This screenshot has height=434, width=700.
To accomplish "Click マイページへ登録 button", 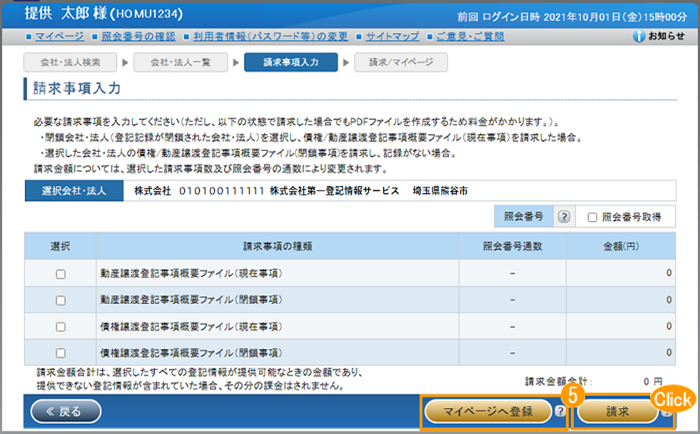I will (488, 411).
